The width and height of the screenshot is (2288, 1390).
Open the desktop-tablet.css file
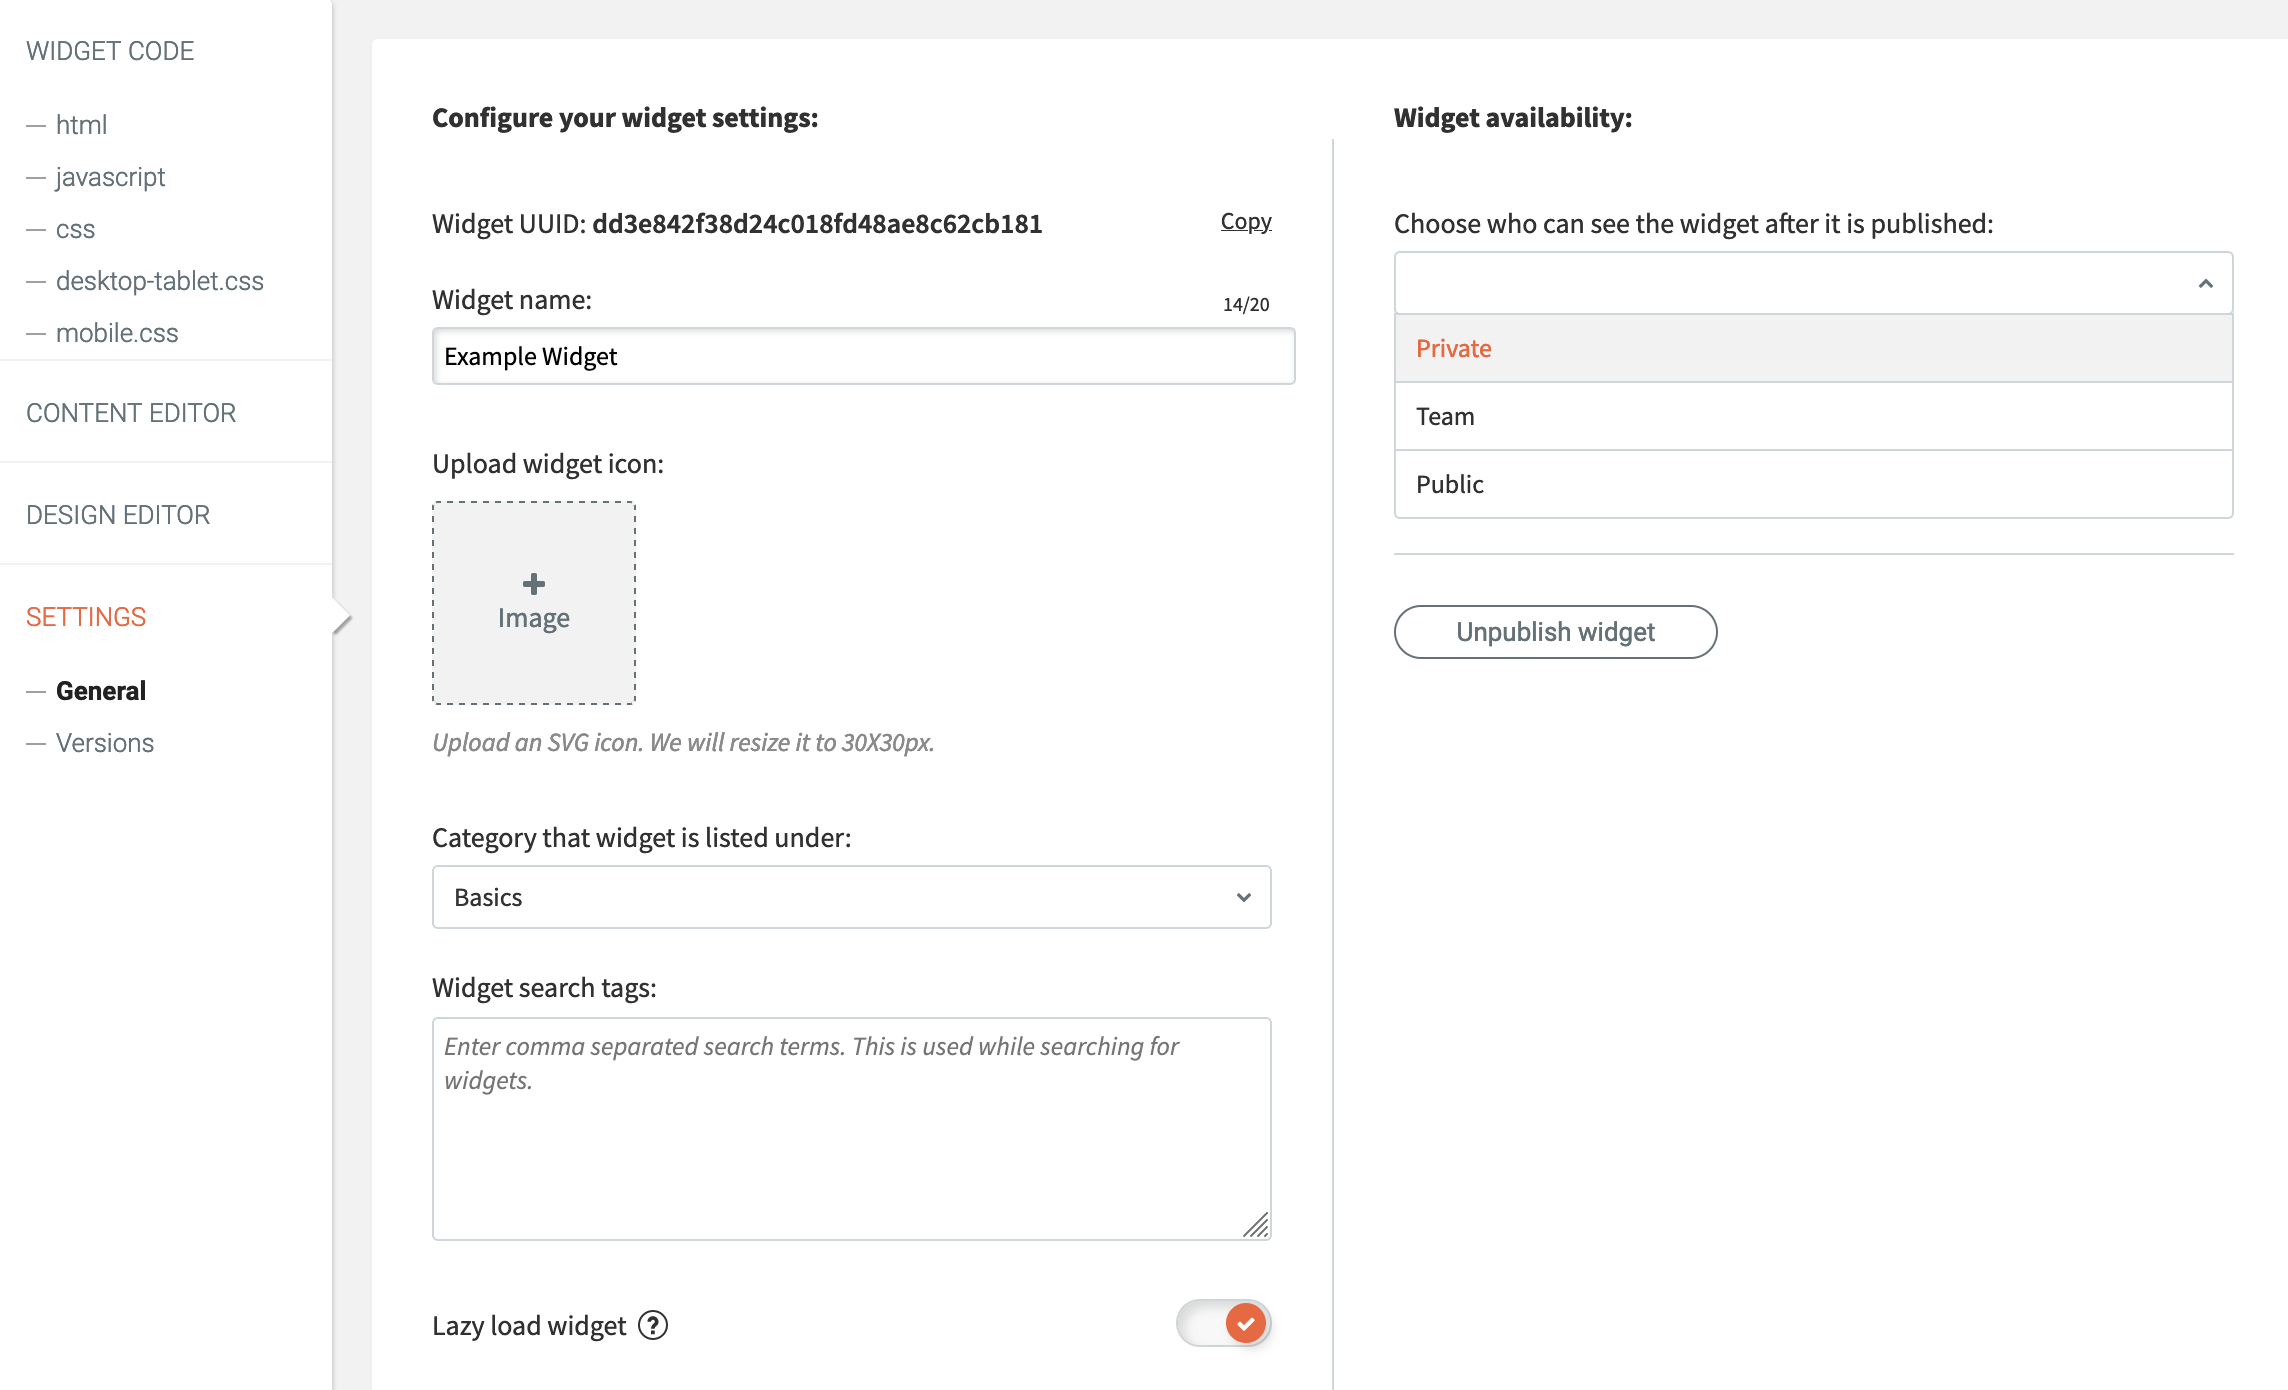click(x=159, y=281)
